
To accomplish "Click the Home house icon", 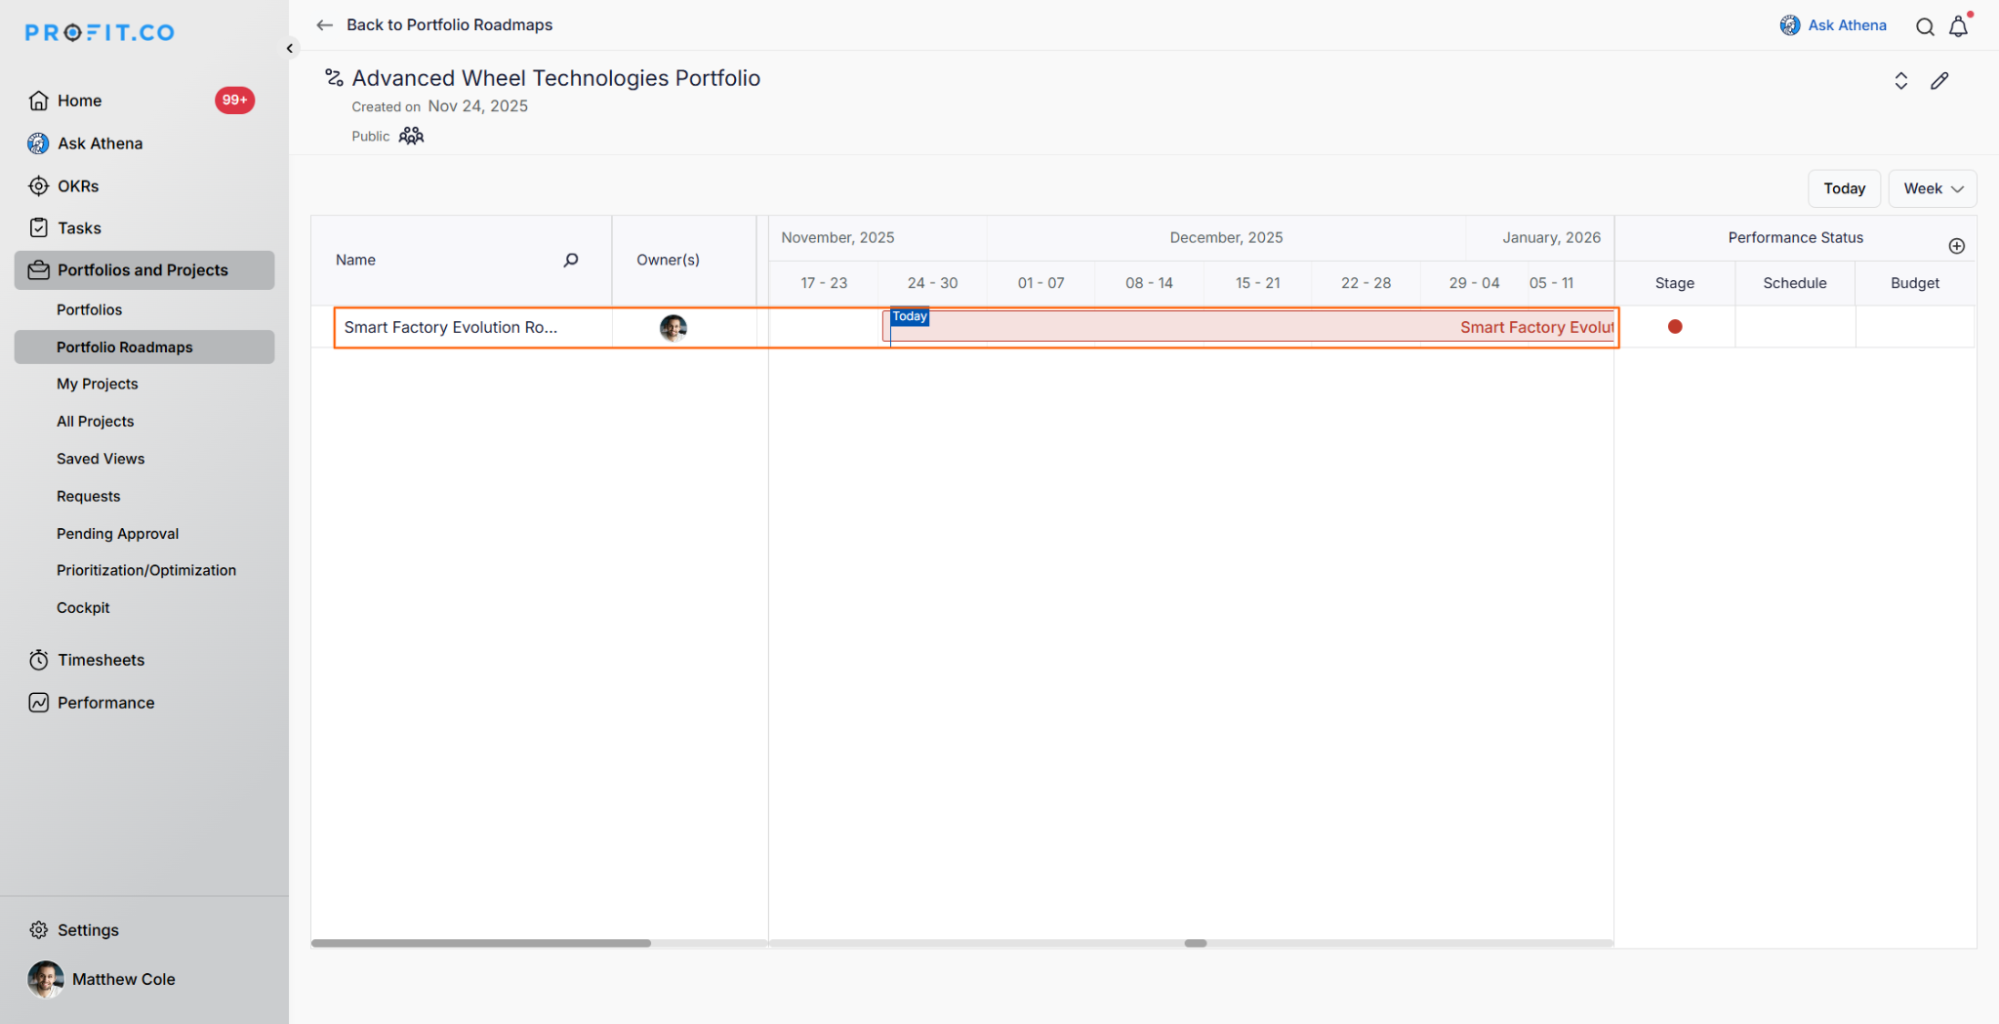I will pos(39,100).
